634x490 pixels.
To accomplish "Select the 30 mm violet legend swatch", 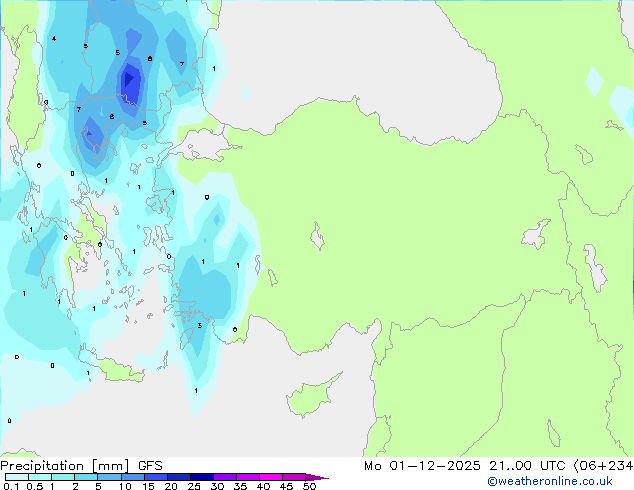I will [225, 477].
